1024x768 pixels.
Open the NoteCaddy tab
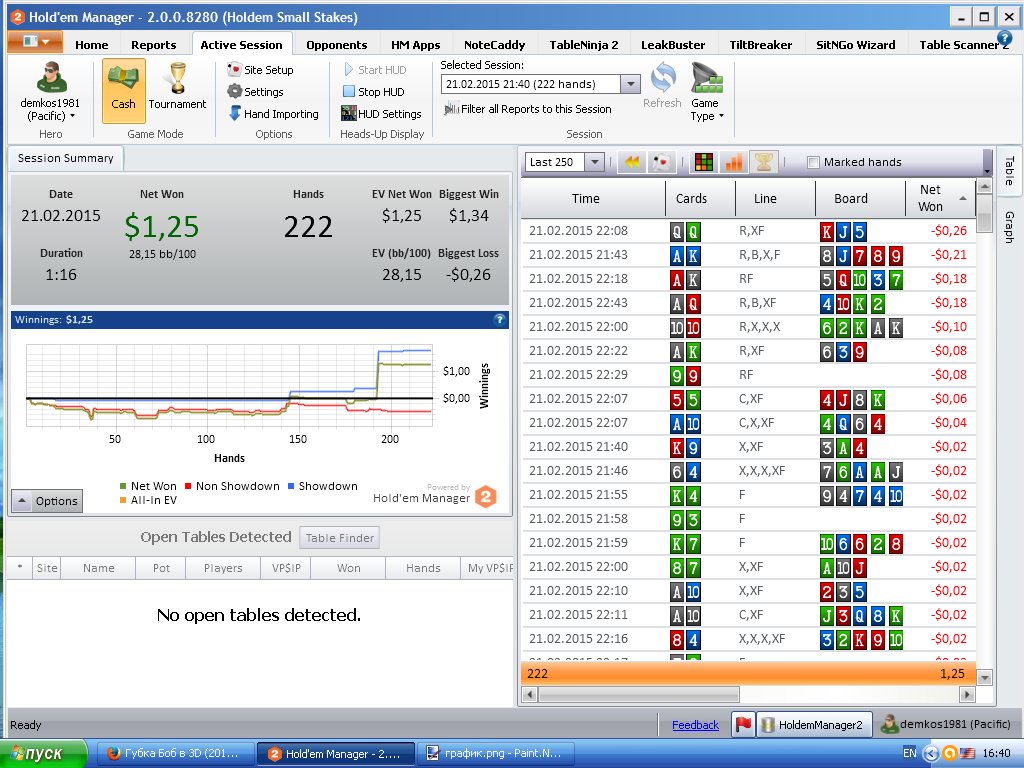coord(494,44)
